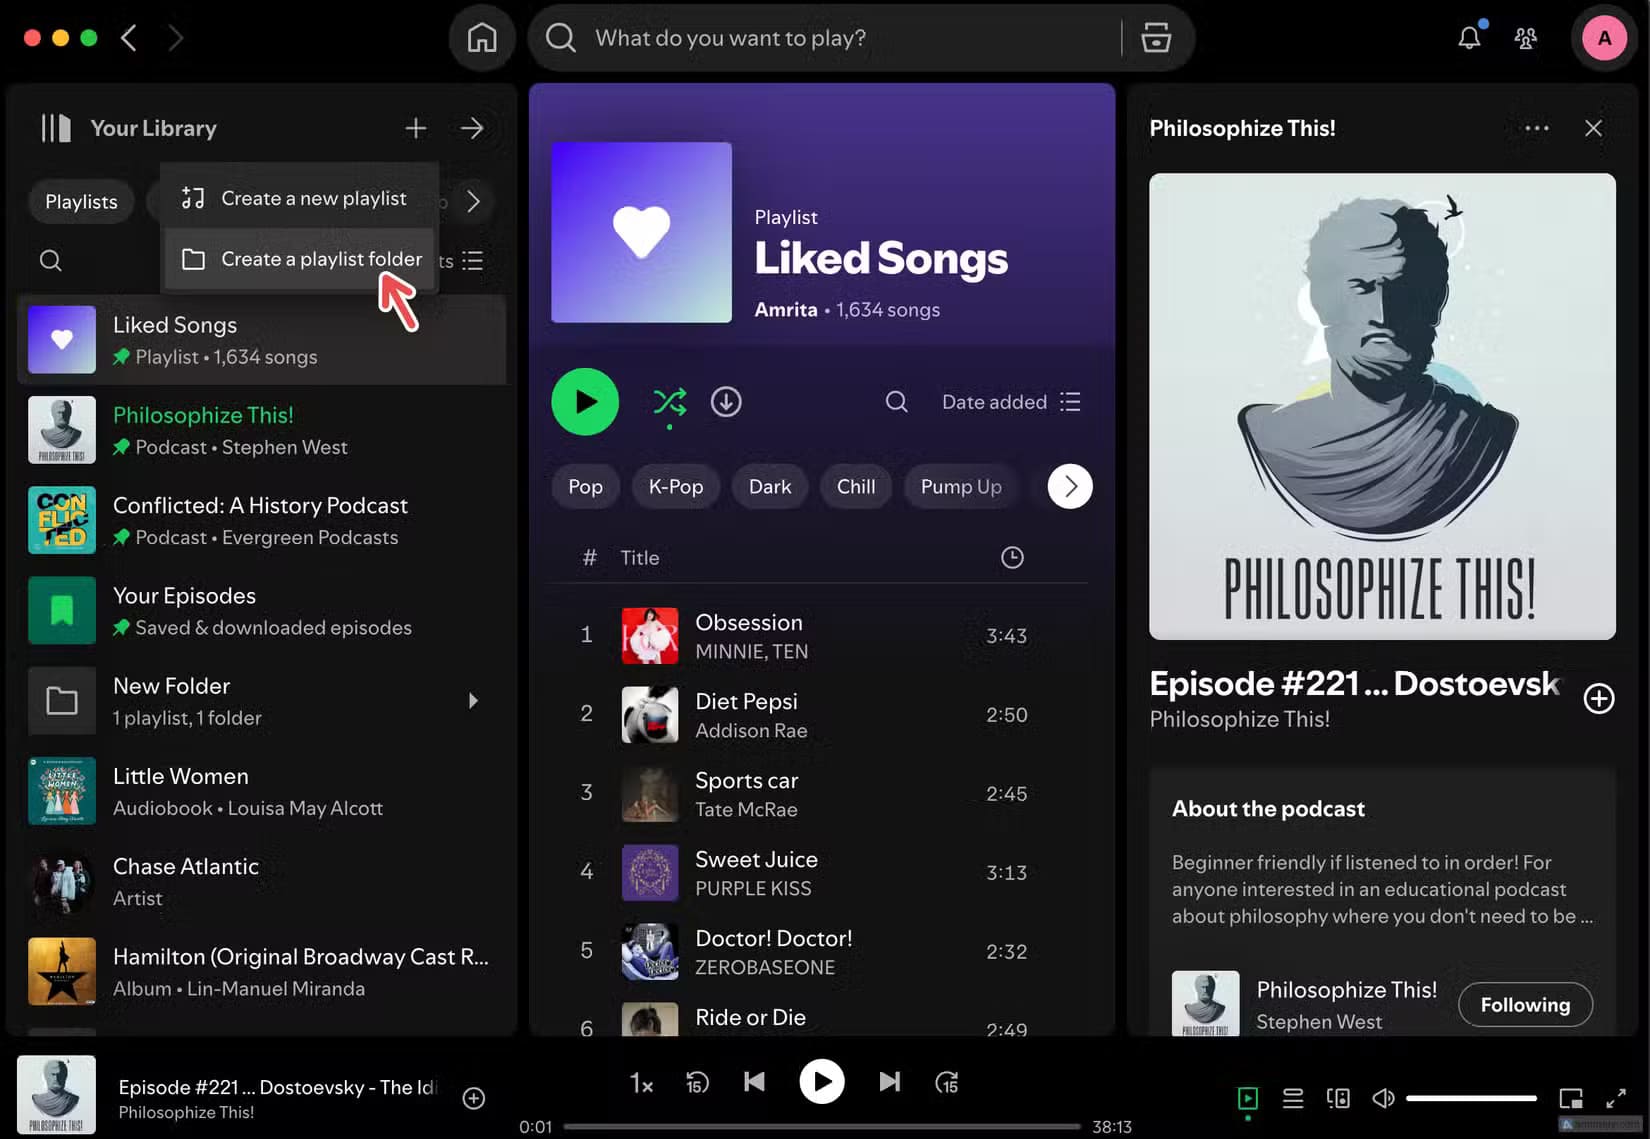Open Amrita profile link

786,310
